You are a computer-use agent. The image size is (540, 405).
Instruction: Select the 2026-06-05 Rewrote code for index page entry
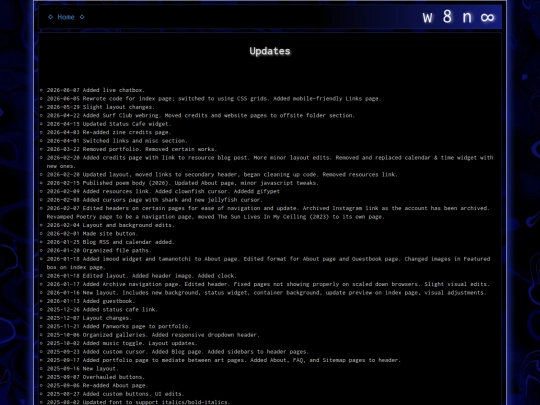[214, 98]
